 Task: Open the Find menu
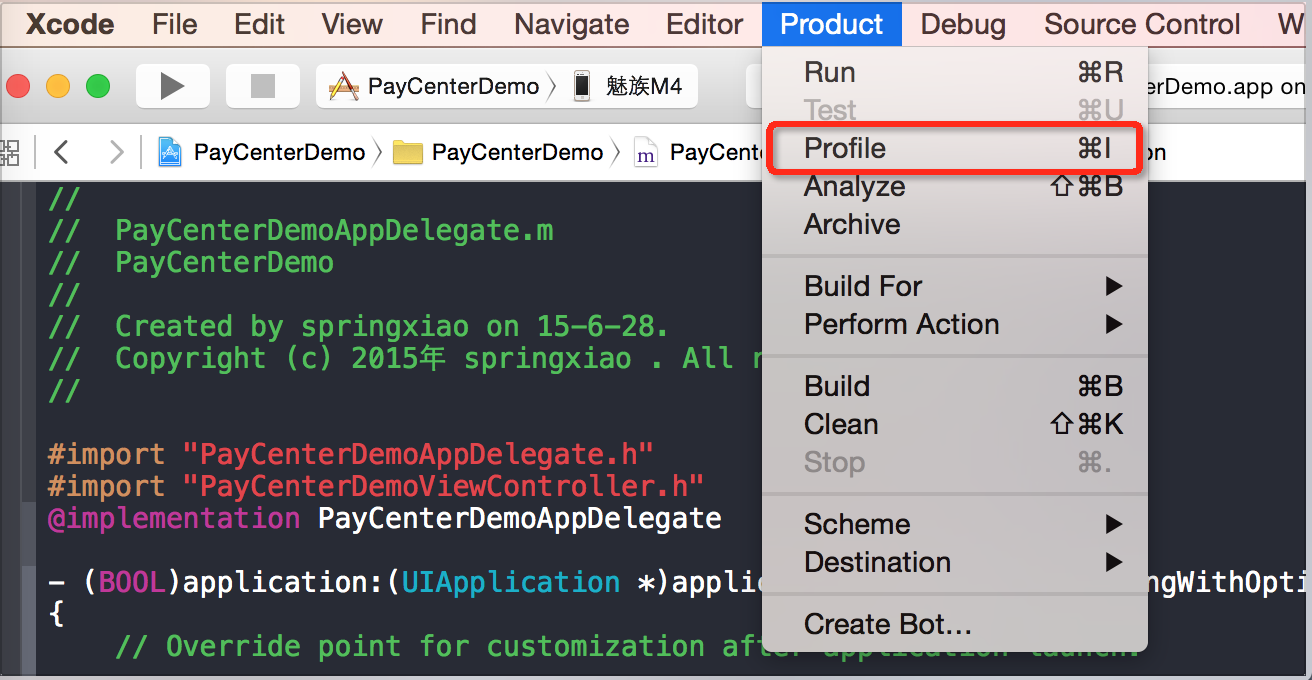(x=448, y=24)
